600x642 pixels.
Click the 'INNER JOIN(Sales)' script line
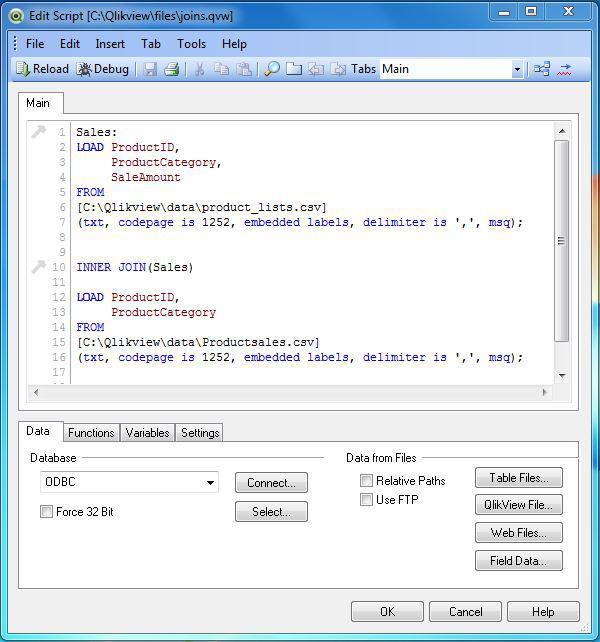click(x=135, y=267)
